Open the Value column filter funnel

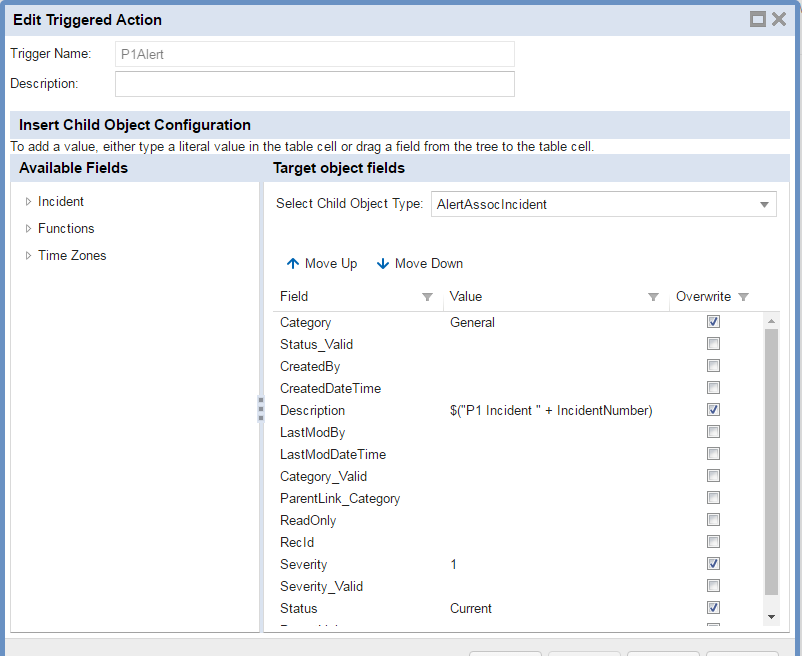coord(654,296)
